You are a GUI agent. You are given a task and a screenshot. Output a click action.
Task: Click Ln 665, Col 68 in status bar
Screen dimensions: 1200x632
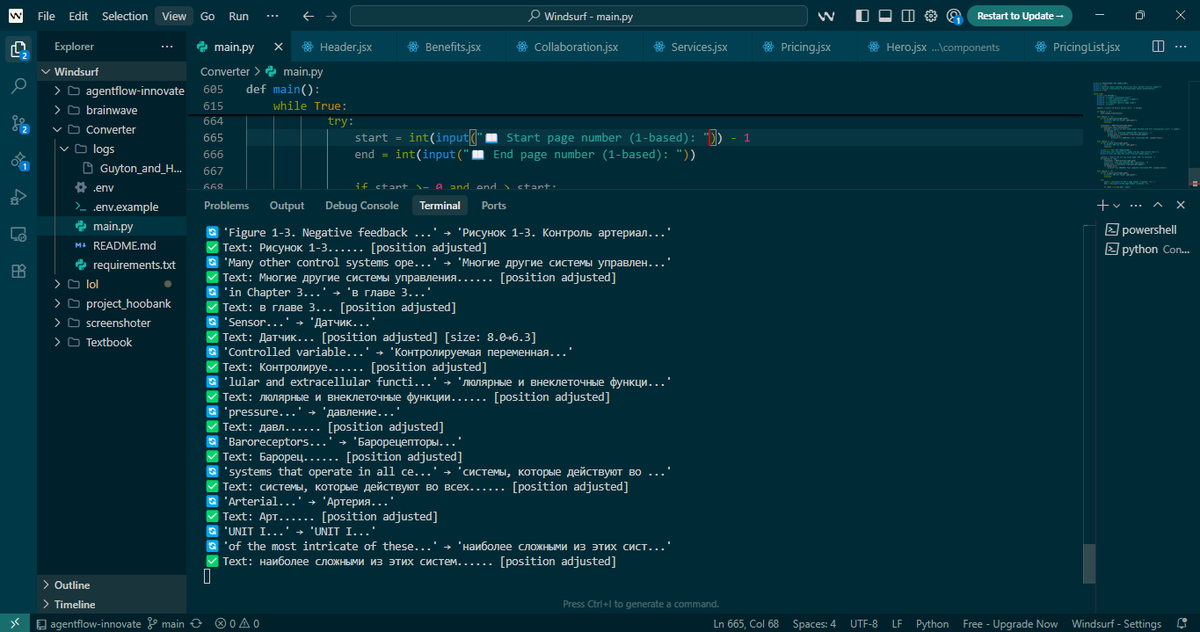746,623
